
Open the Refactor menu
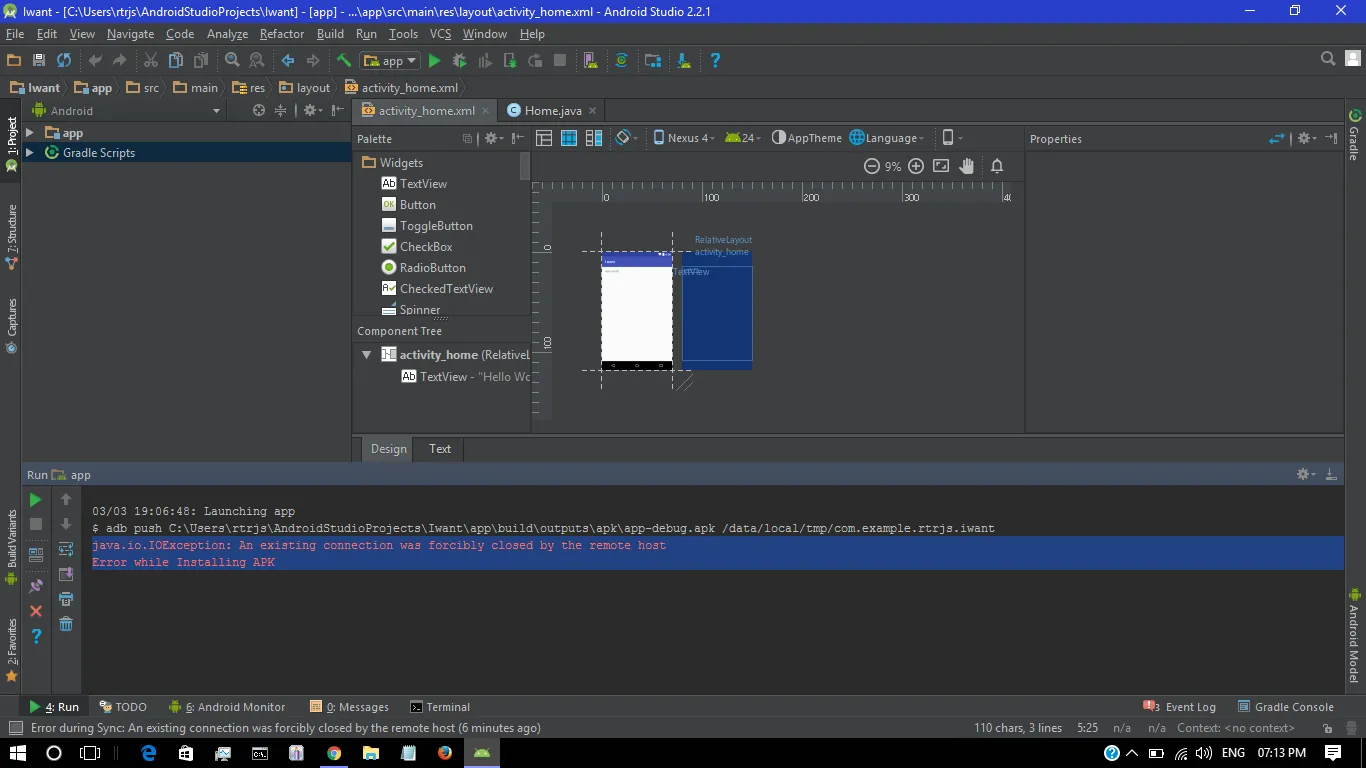coord(282,34)
